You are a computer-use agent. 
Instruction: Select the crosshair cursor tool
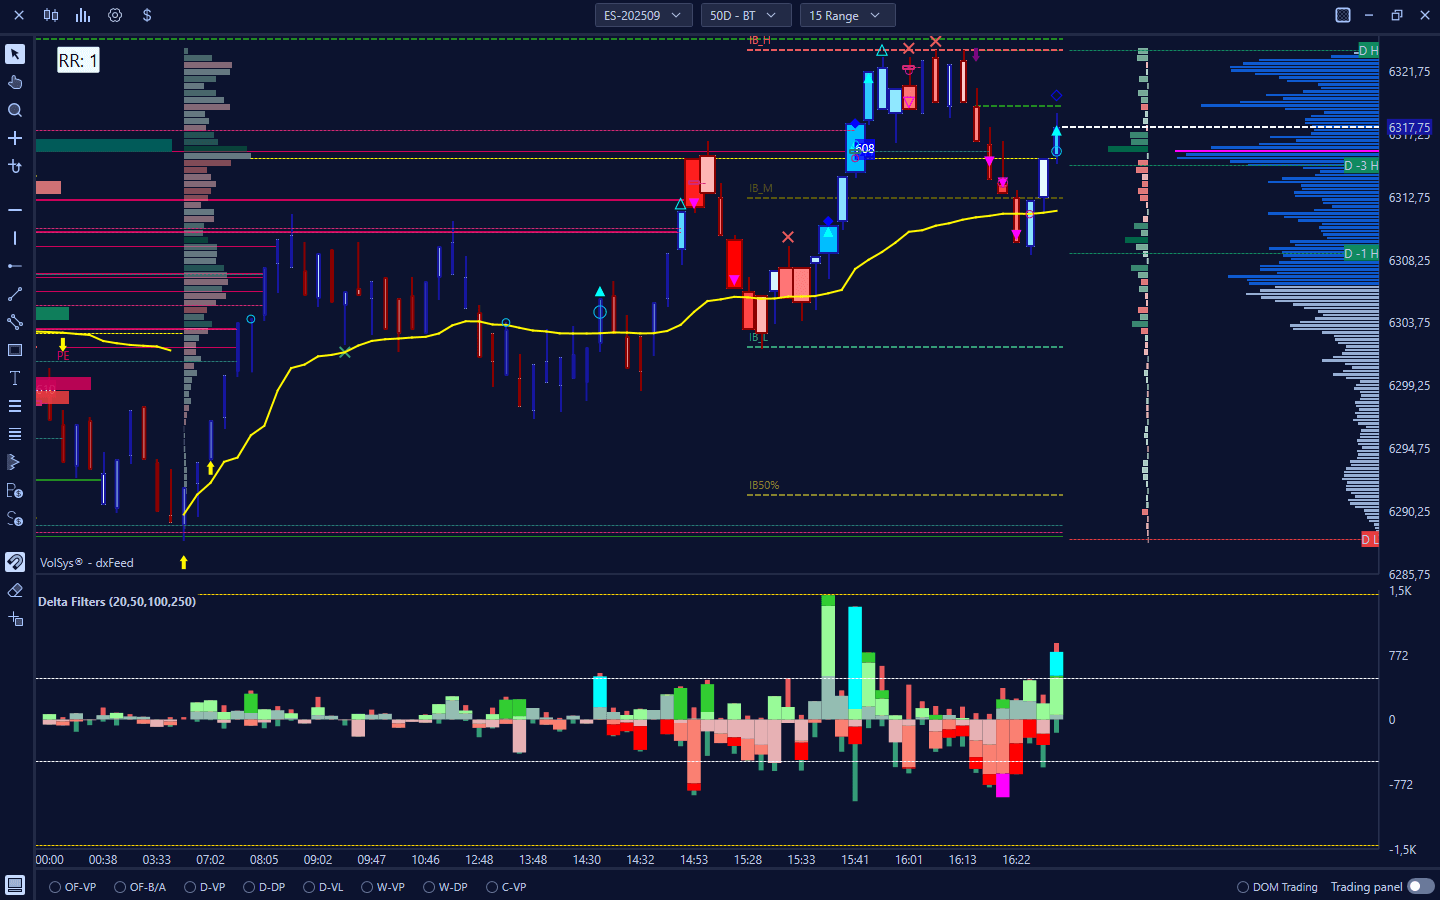(x=15, y=138)
